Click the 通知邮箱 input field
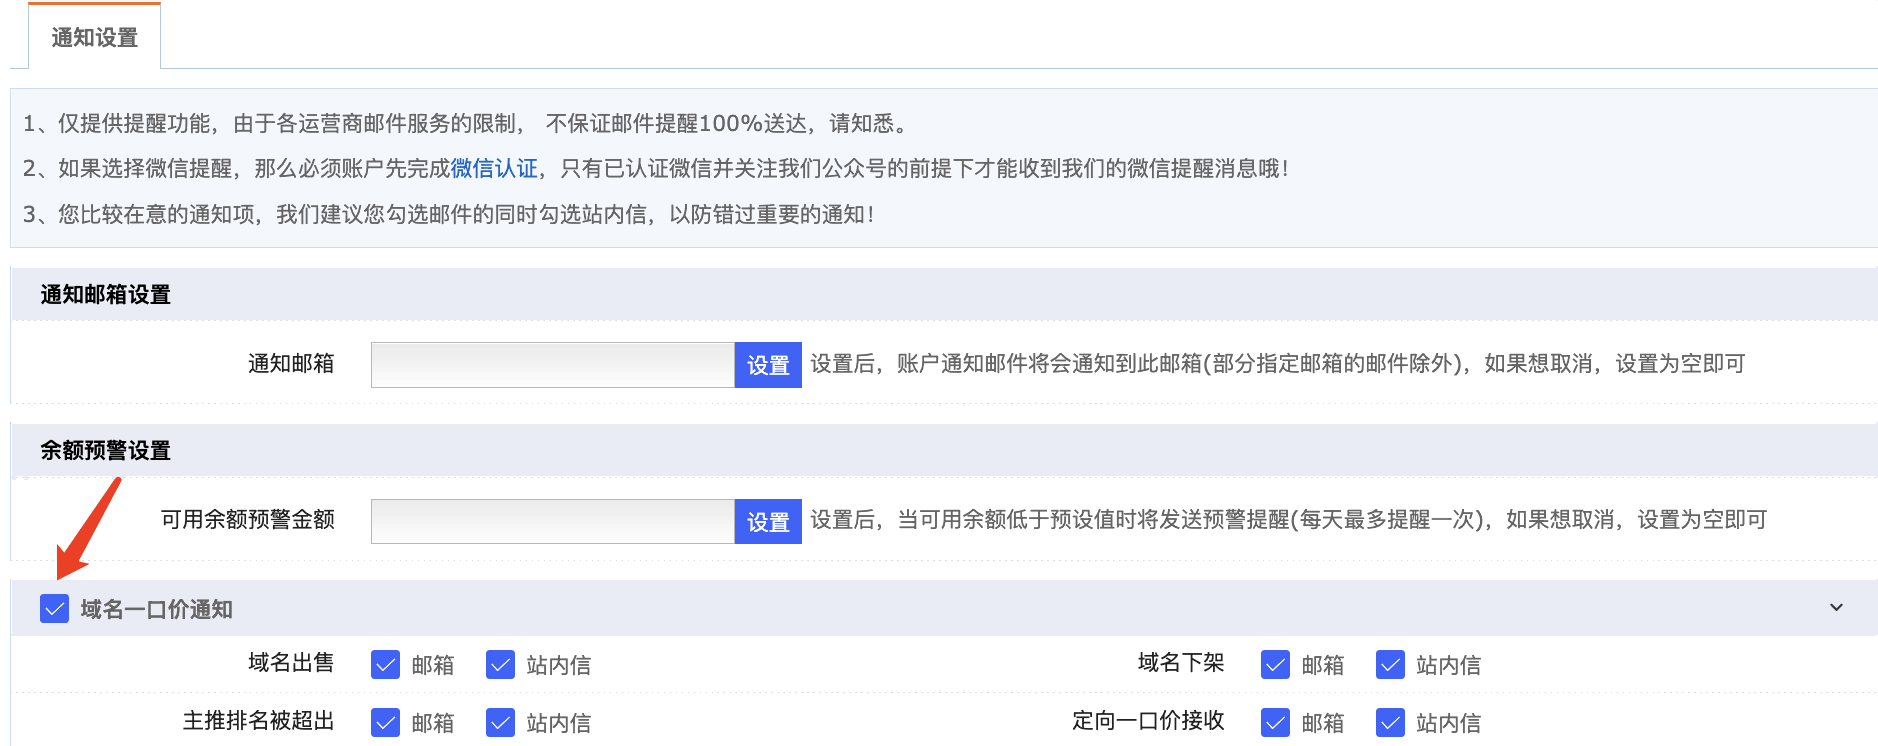1878x746 pixels. (553, 365)
